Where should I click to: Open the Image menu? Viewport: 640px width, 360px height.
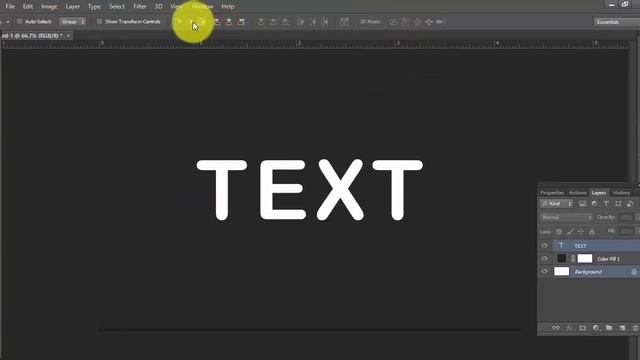(x=49, y=7)
